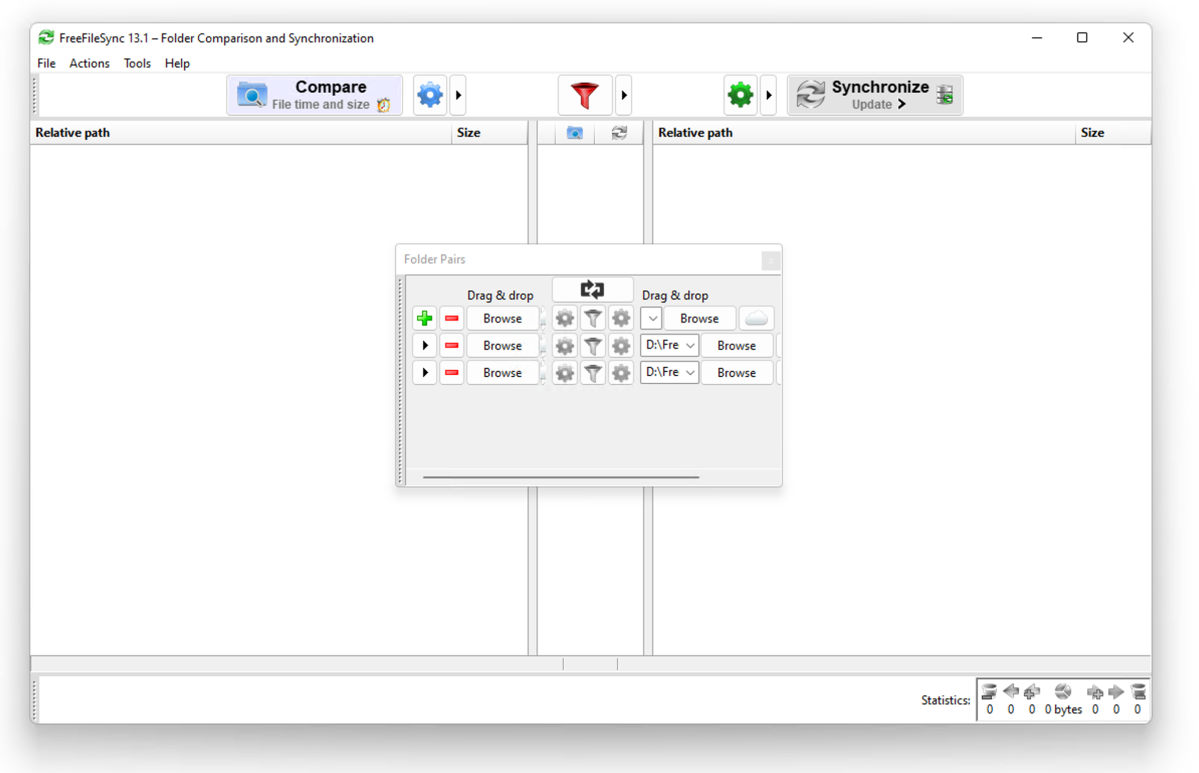Viewport: 1199px width, 773px height.
Task: Toggle category view in middle column header
Action: click(x=574, y=133)
